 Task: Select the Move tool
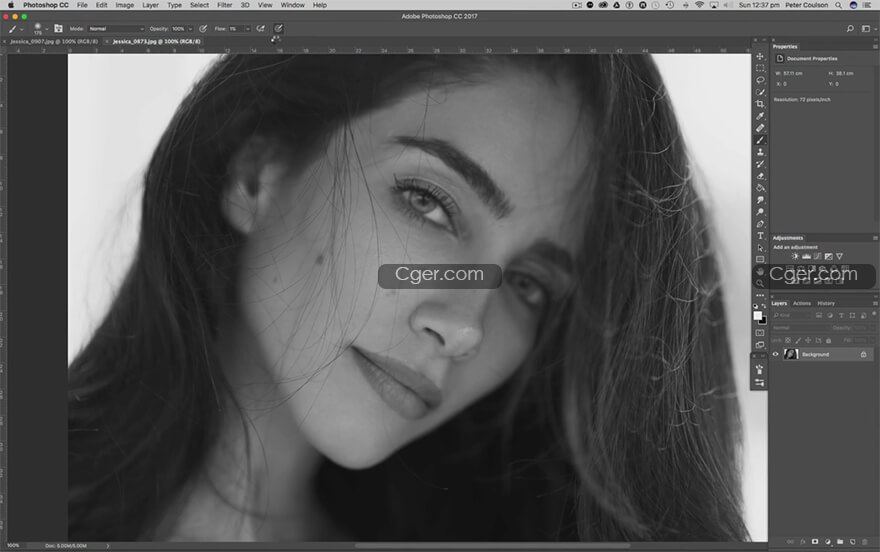[760, 56]
